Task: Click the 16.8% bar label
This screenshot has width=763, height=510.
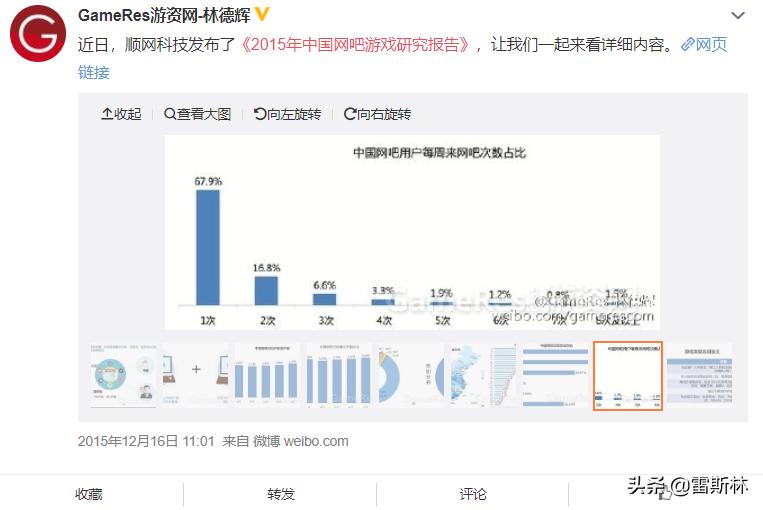Action: click(x=267, y=268)
